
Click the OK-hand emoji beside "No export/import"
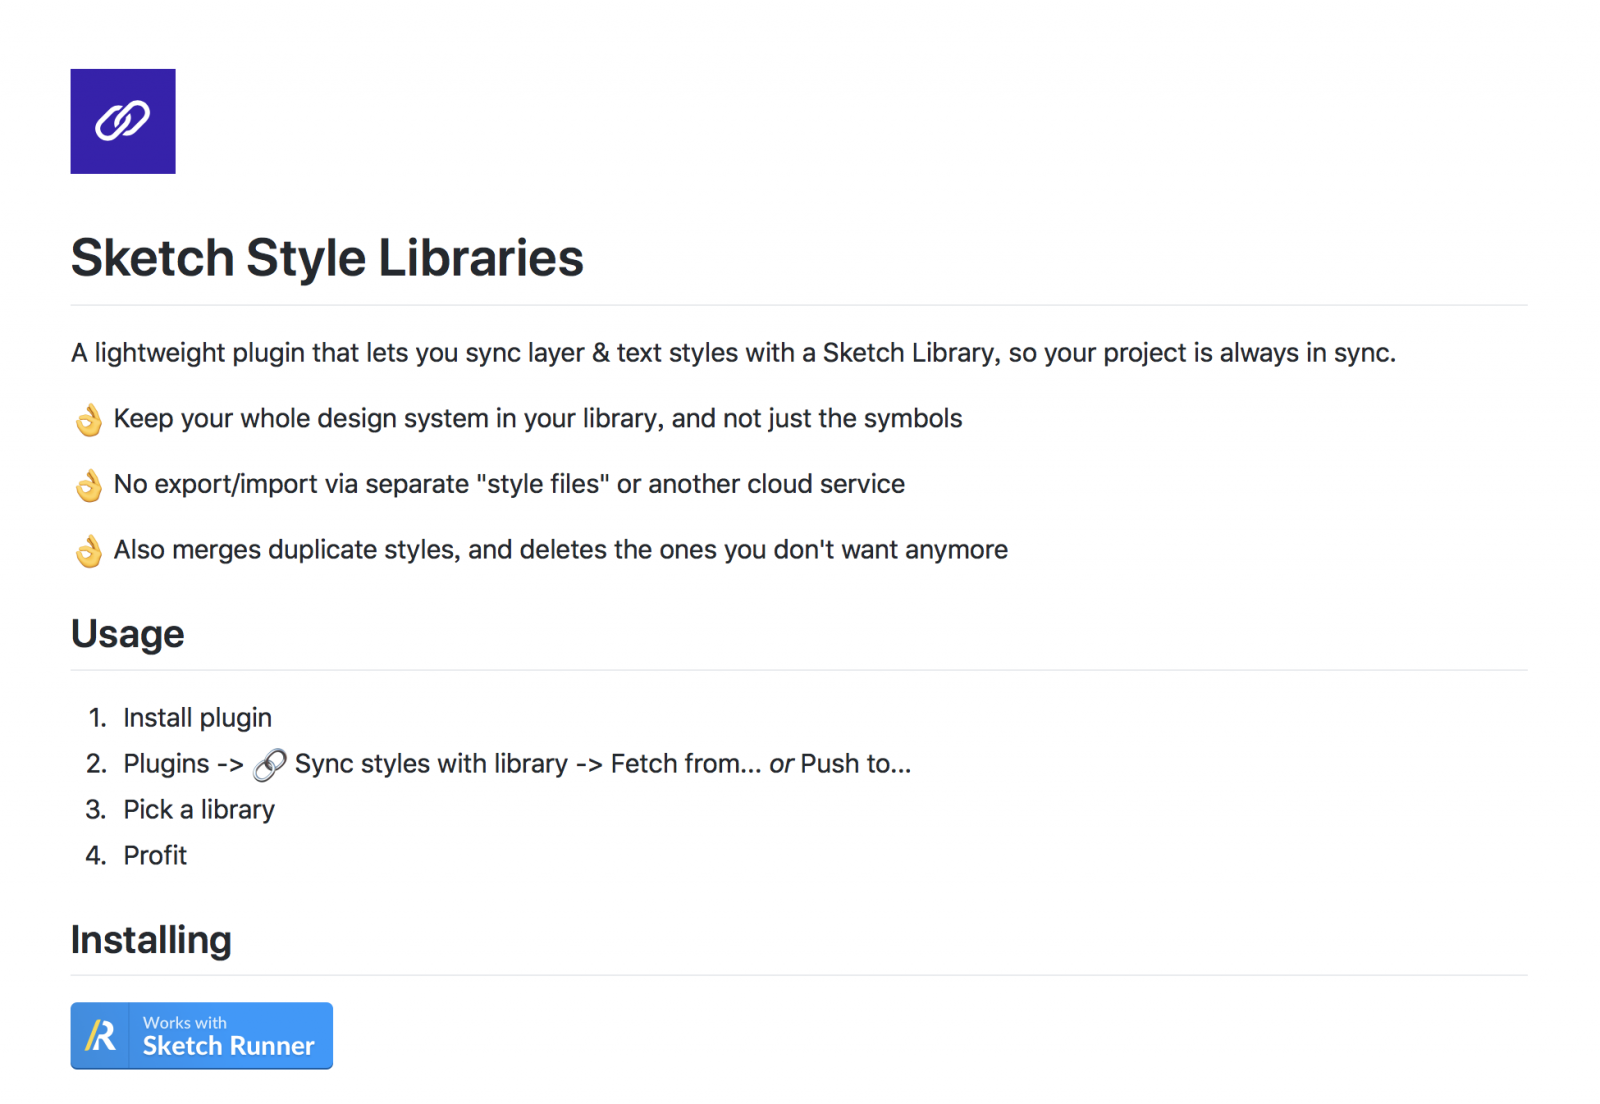(x=89, y=486)
